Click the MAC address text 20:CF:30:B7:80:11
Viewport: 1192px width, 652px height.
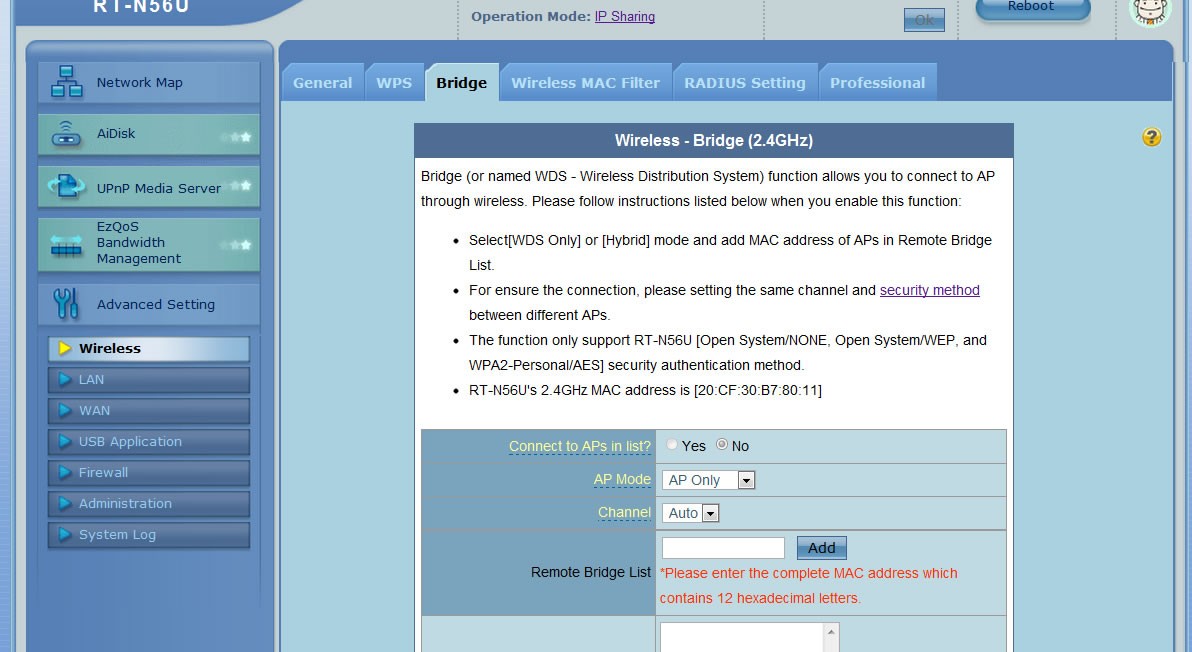click(758, 391)
